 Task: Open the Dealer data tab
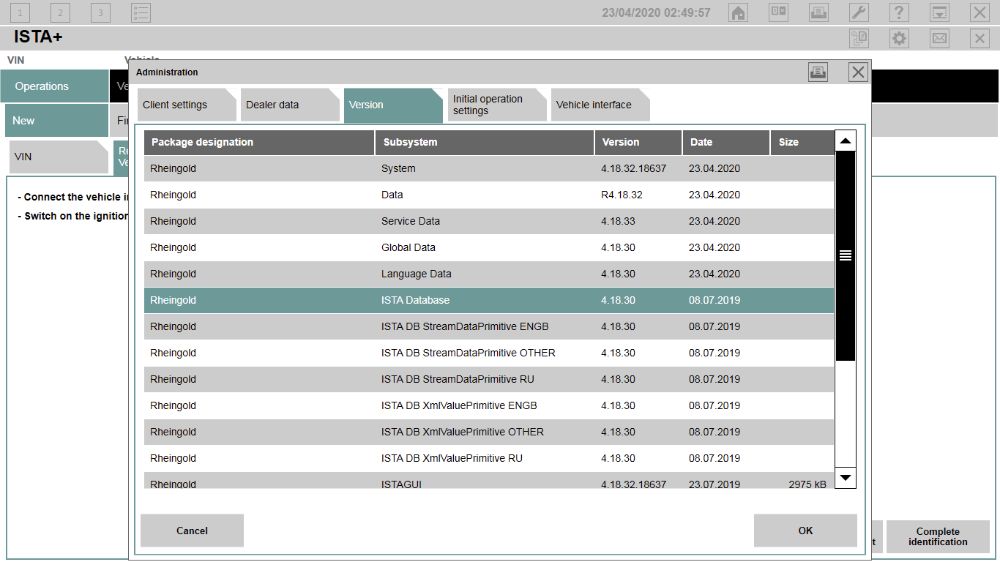290,105
